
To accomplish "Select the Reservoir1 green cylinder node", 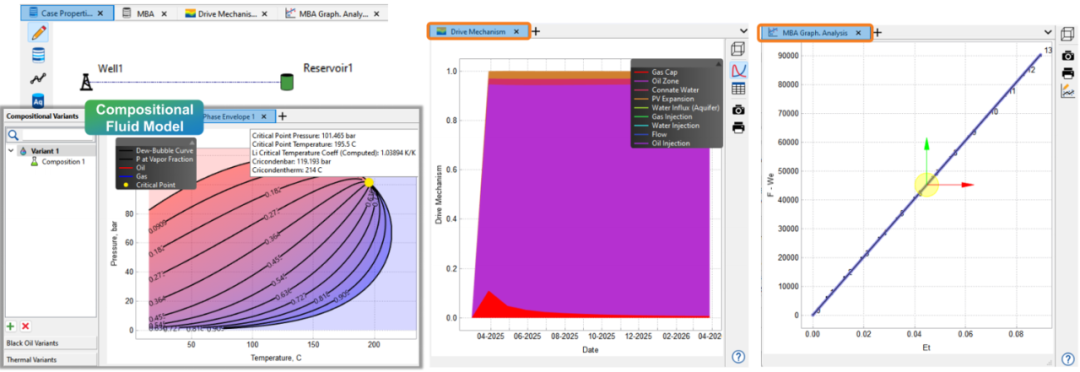I will point(287,82).
